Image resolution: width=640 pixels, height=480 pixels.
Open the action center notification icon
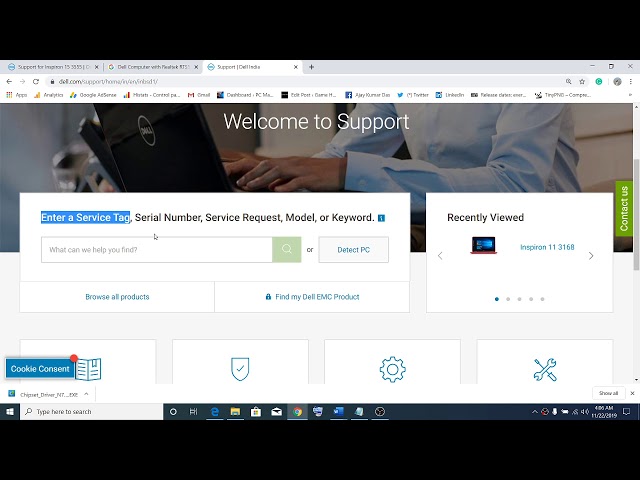(627, 411)
